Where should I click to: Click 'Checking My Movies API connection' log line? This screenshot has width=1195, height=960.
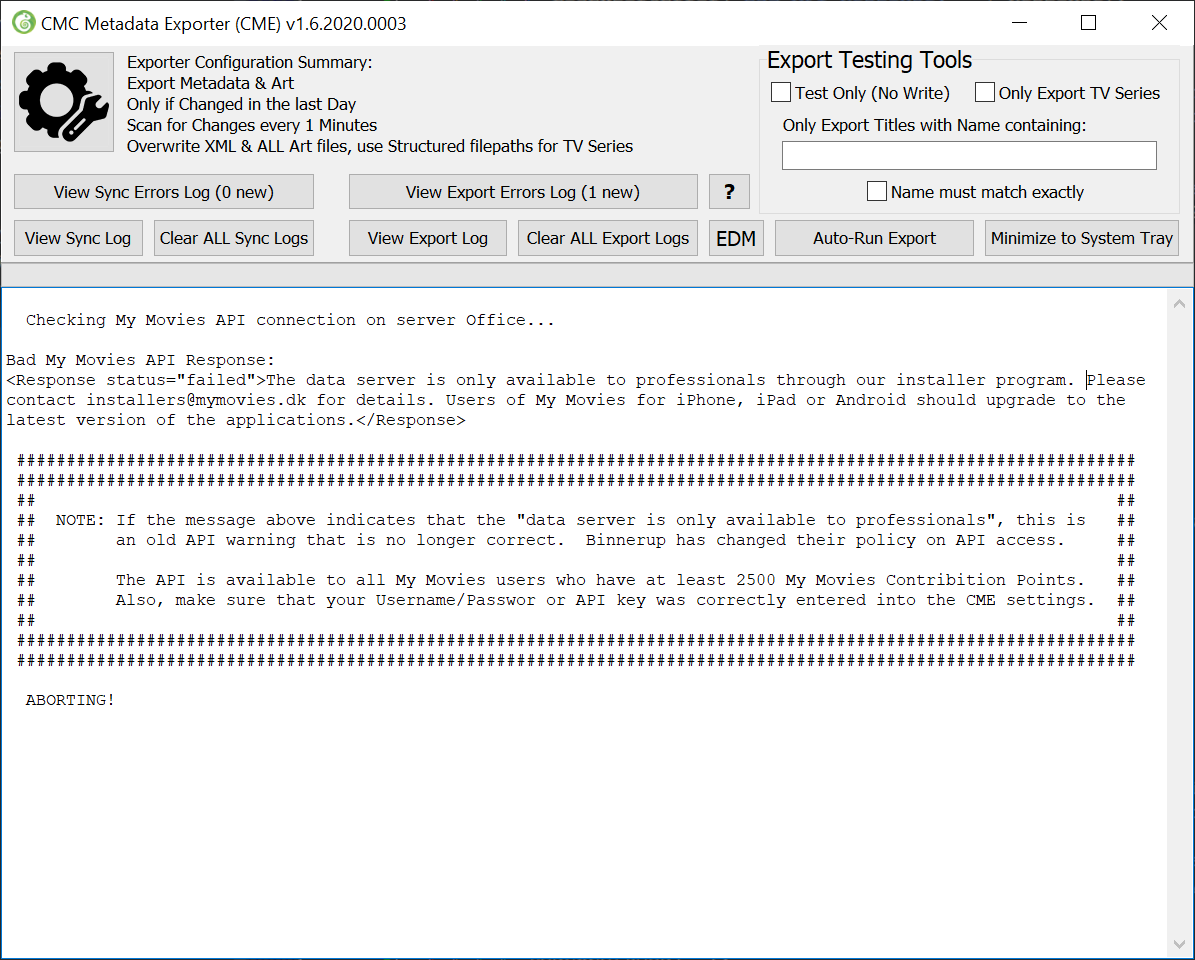[290, 320]
